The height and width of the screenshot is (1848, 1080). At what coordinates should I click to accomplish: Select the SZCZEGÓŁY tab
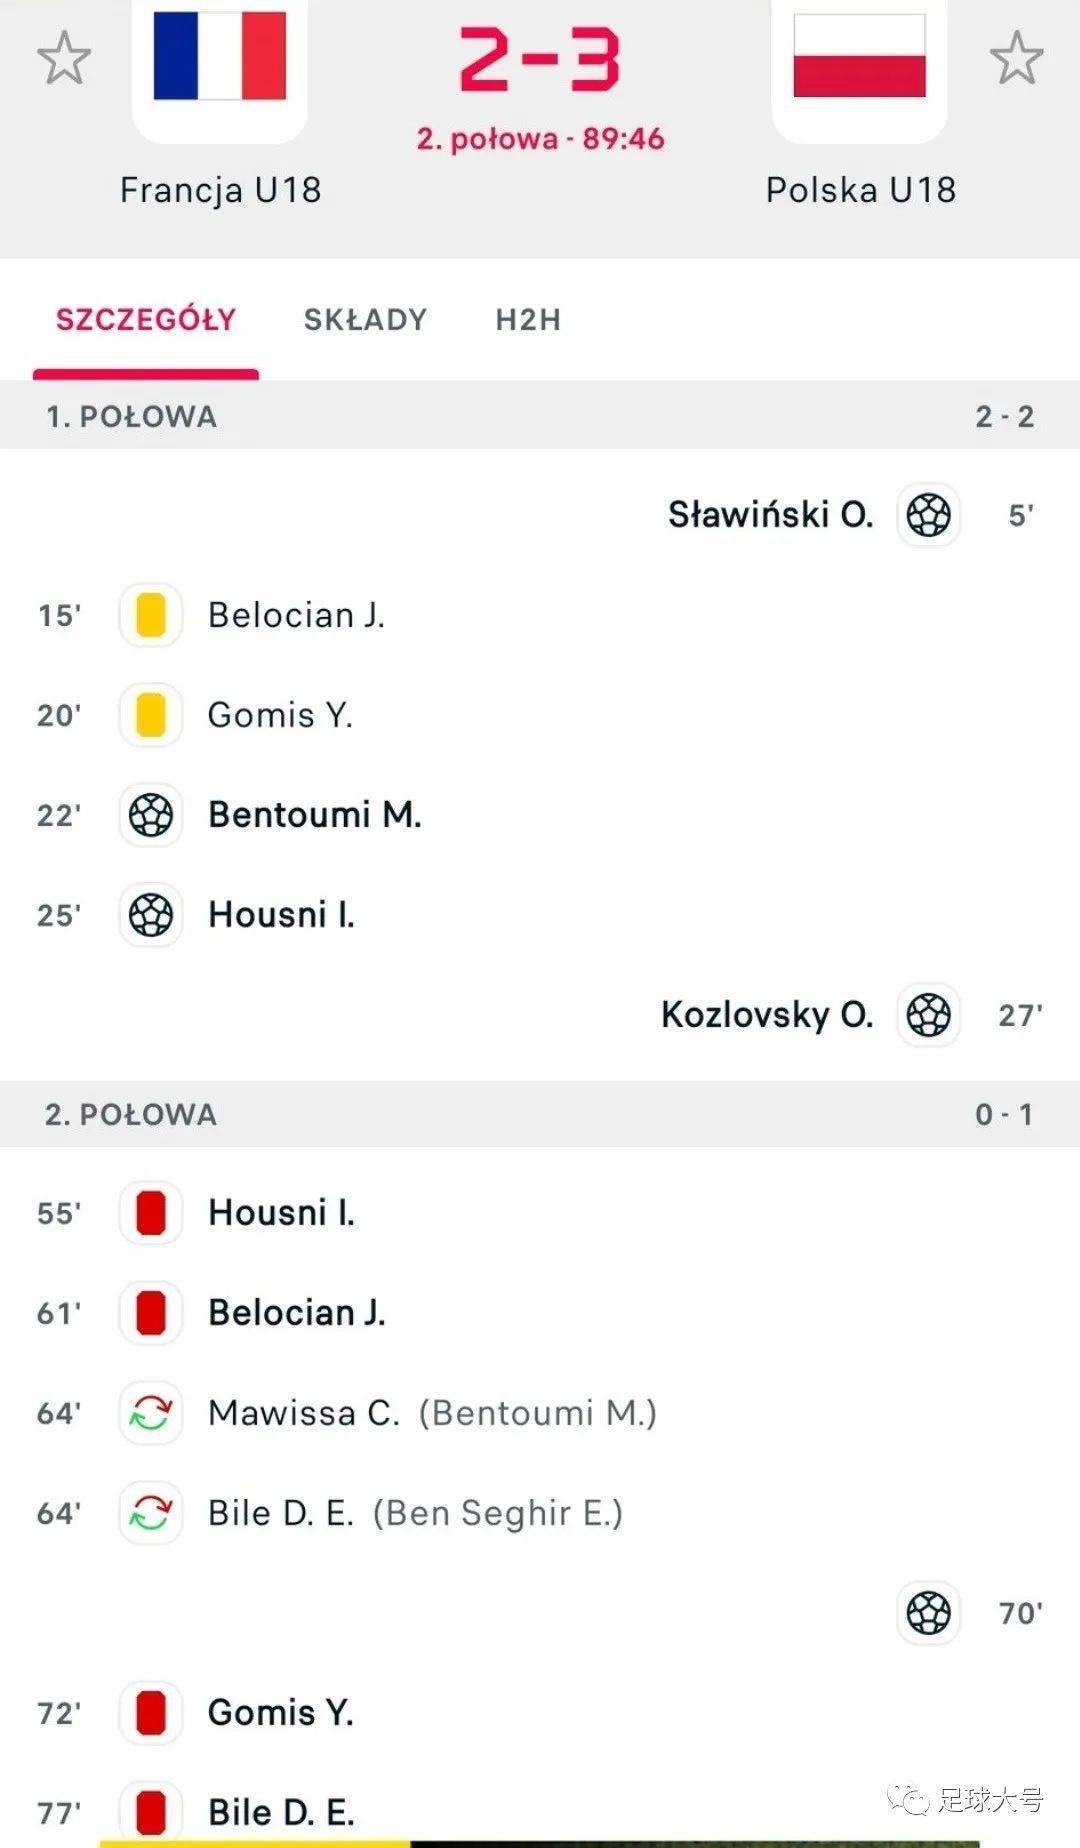[146, 320]
